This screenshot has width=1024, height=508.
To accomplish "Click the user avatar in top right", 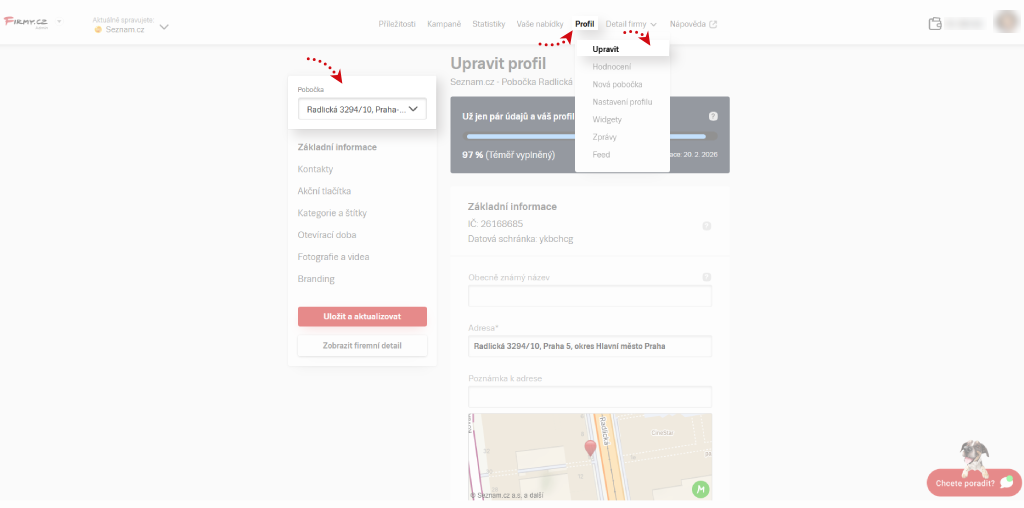I will (x=1006, y=23).
